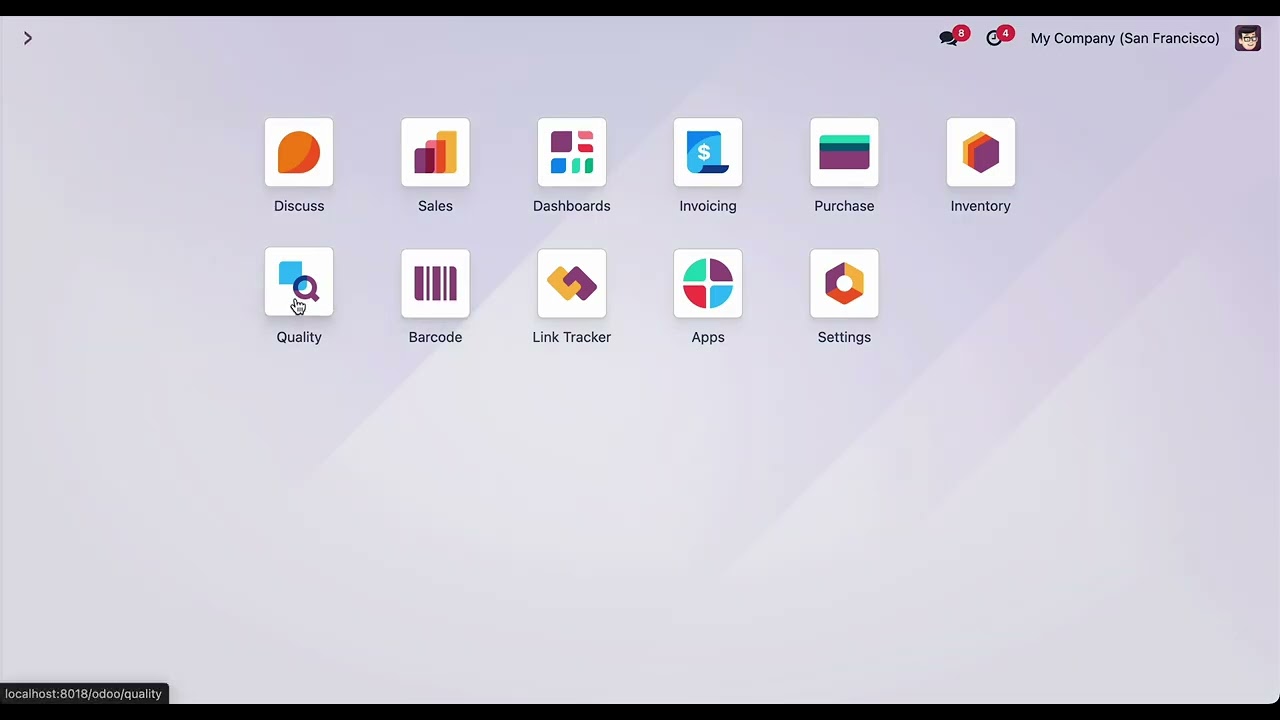Launch the Barcode app
The image size is (1280, 720).
click(x=435, y=283)
